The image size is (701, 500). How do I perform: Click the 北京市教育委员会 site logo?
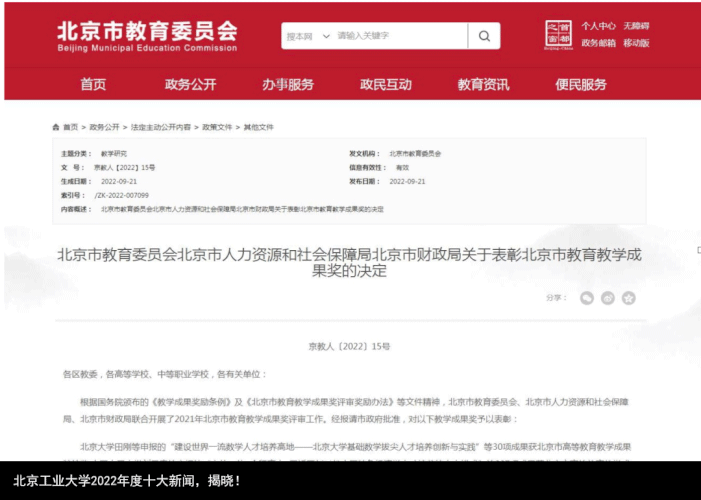click(x=147, y=36)
